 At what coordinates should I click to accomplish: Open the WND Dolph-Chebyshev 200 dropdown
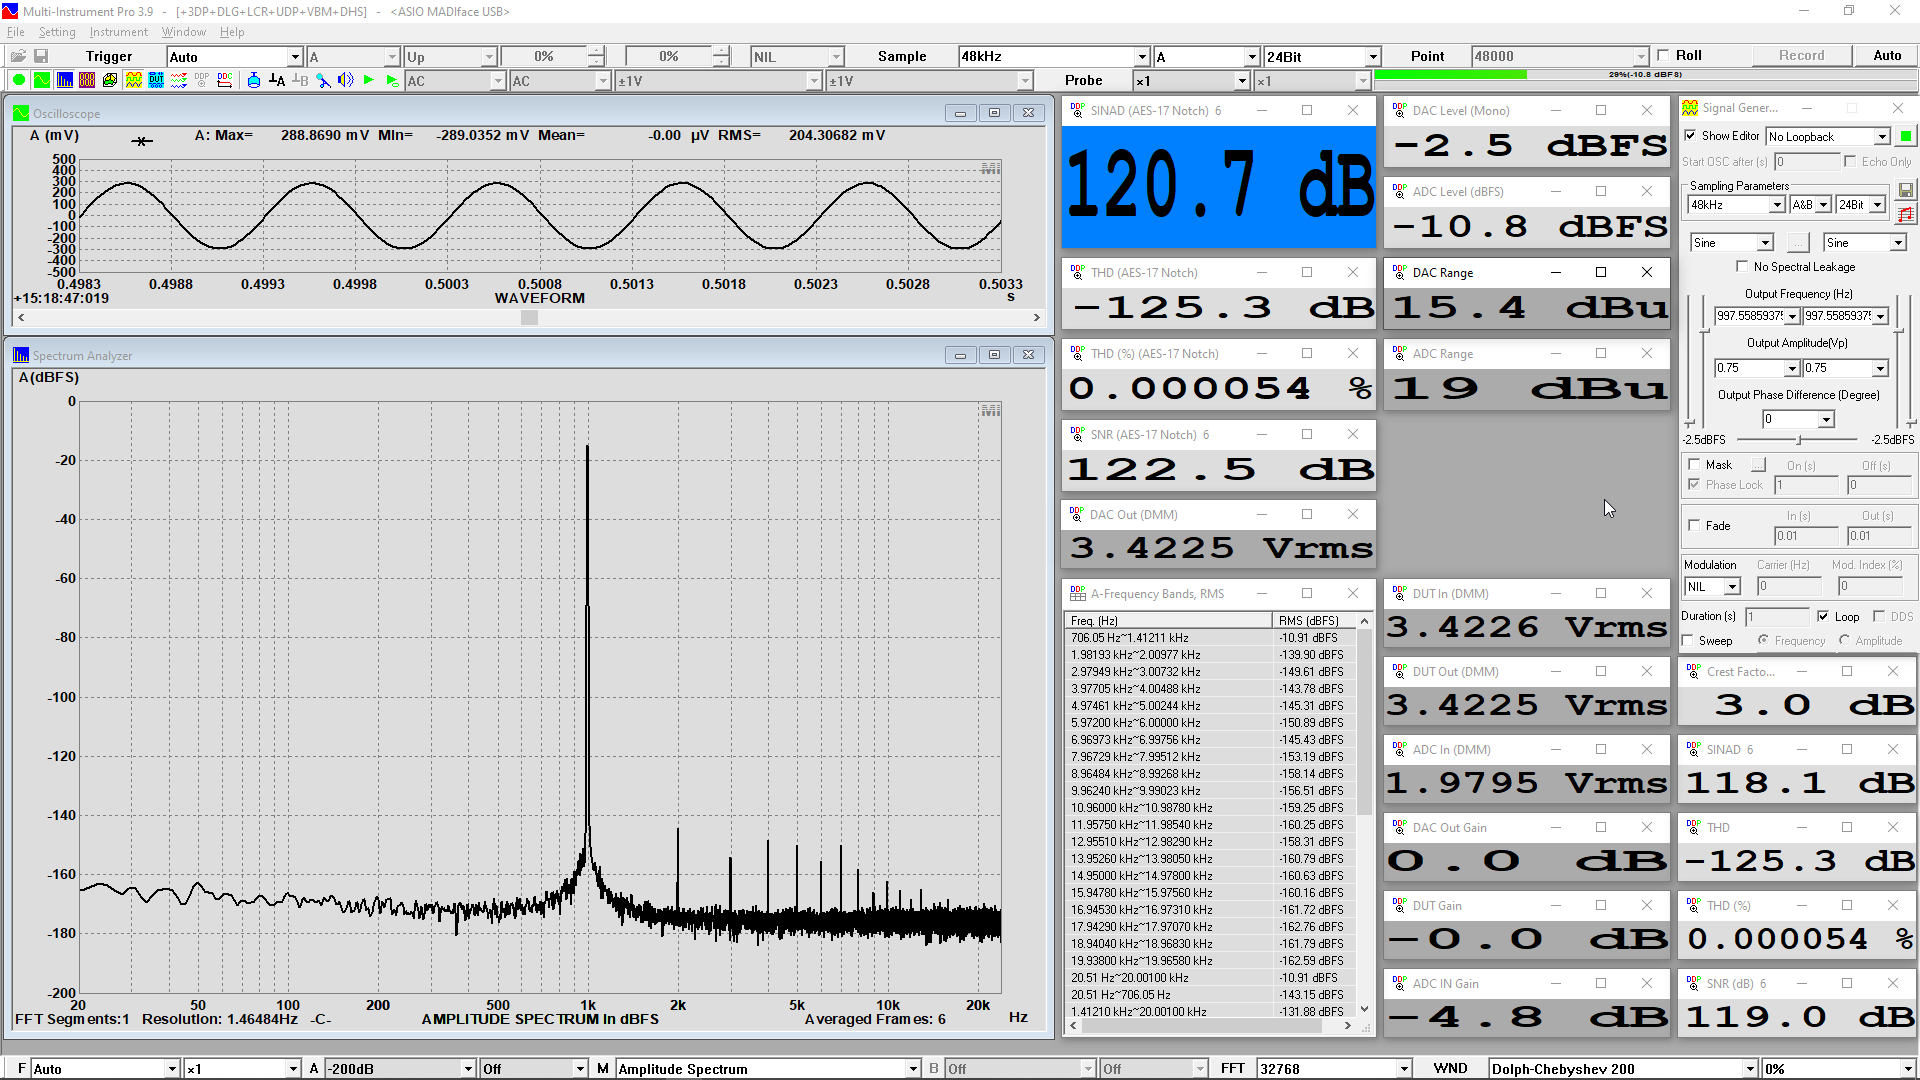click(x=1750, y=1069)
